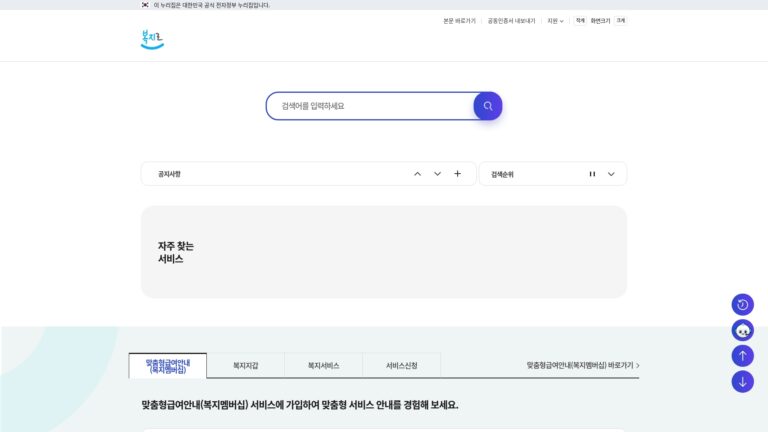Click 공동인증서 내보내기 link
This screenshot has width=768, height=432.
(511, 21)
